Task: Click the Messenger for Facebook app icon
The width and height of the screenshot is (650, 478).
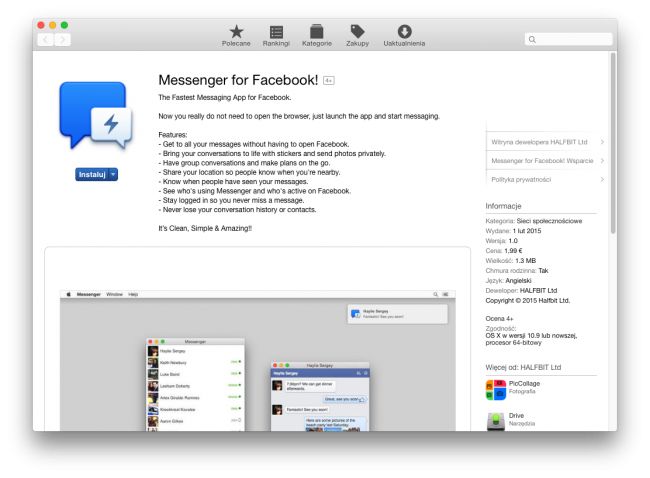Action: click(x=96, y=115)
